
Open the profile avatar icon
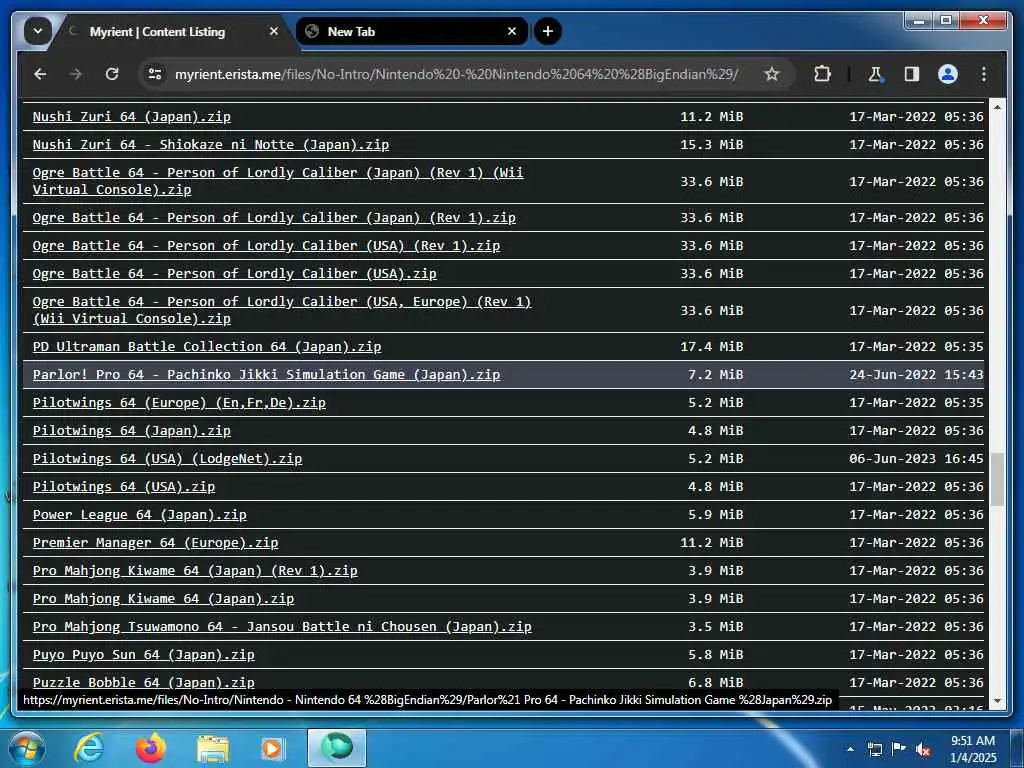pyautogui.click(x=948, y=74)
